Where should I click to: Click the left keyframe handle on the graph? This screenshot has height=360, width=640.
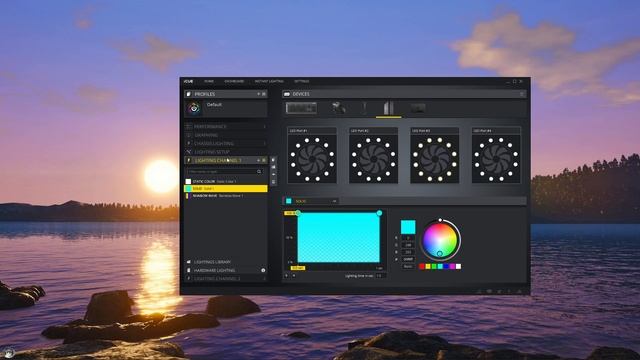click(x=298, y=213)
